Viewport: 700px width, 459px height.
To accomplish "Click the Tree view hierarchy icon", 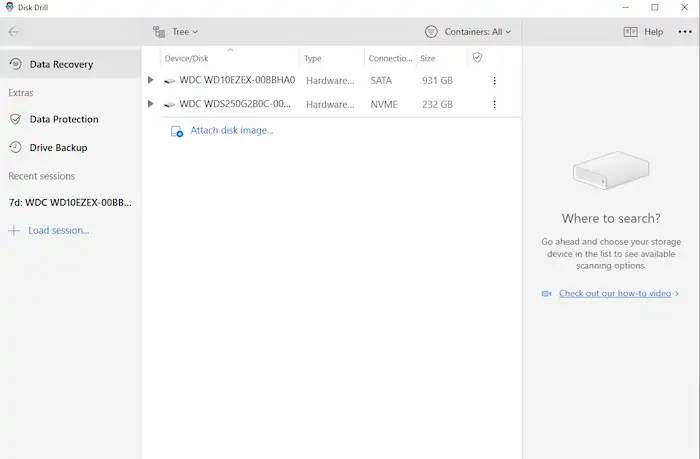I will pyautogui.click(x=159, y=32).
